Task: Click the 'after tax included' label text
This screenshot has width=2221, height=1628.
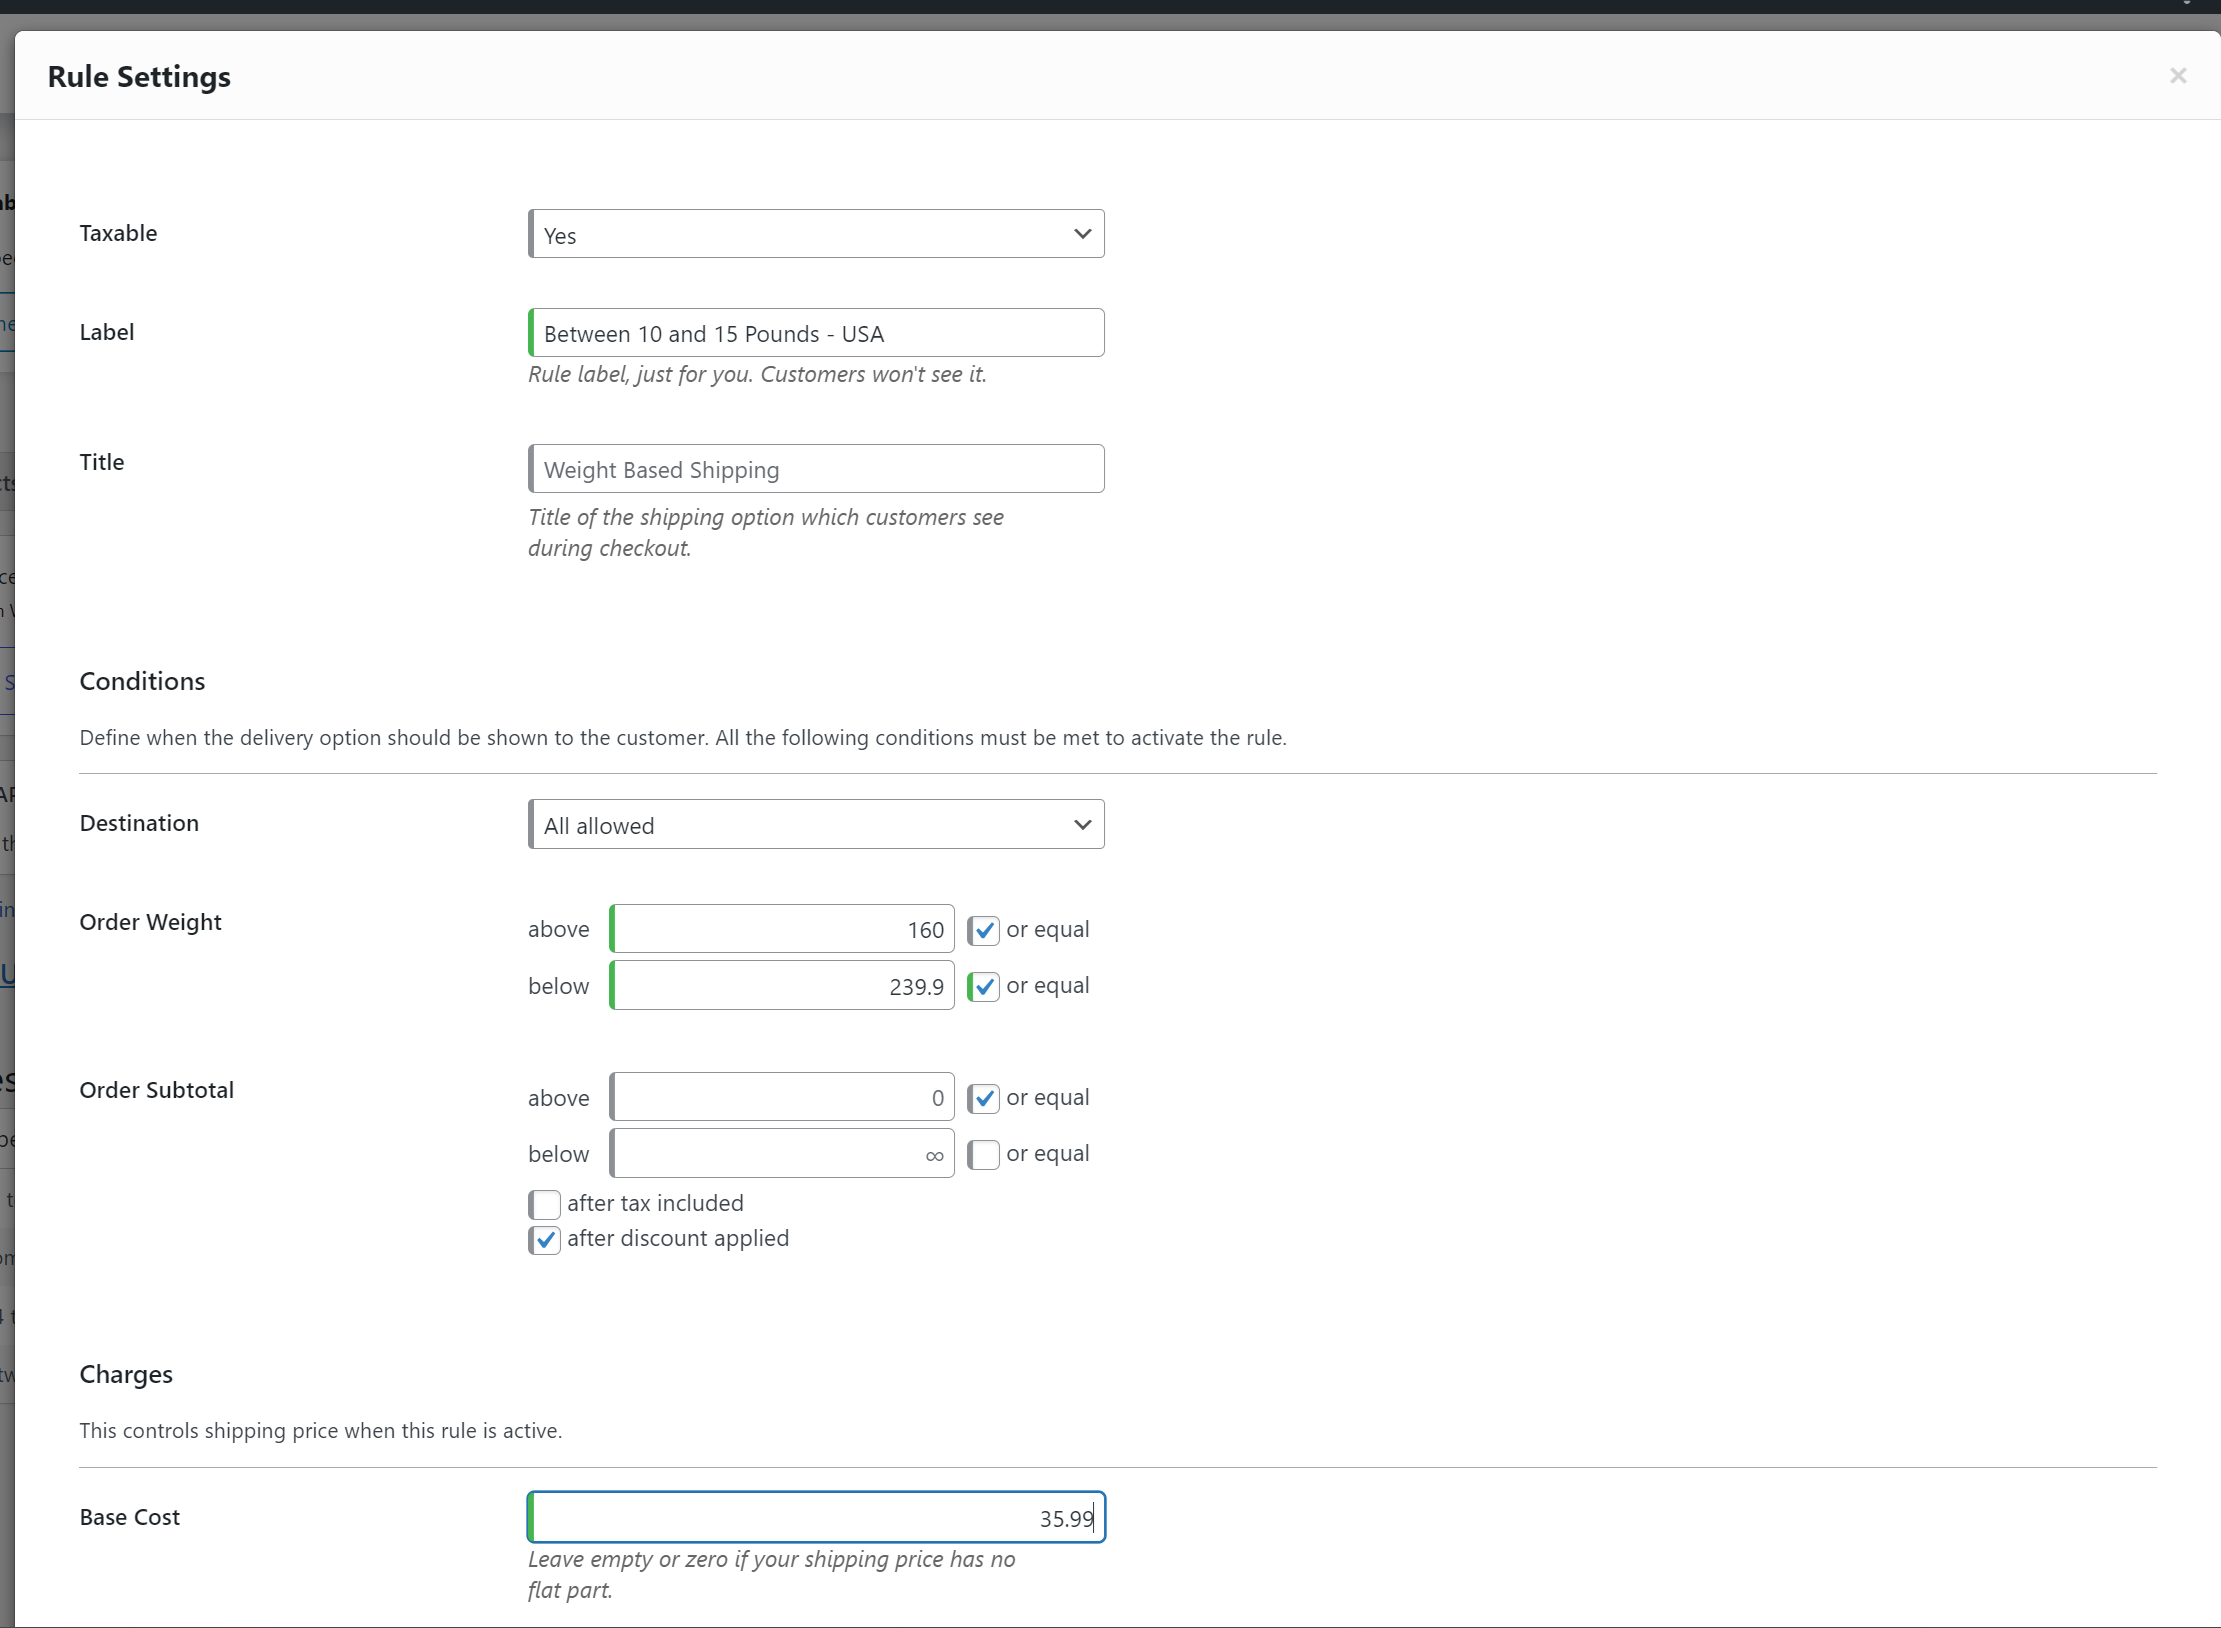Action: (655, 1204)
